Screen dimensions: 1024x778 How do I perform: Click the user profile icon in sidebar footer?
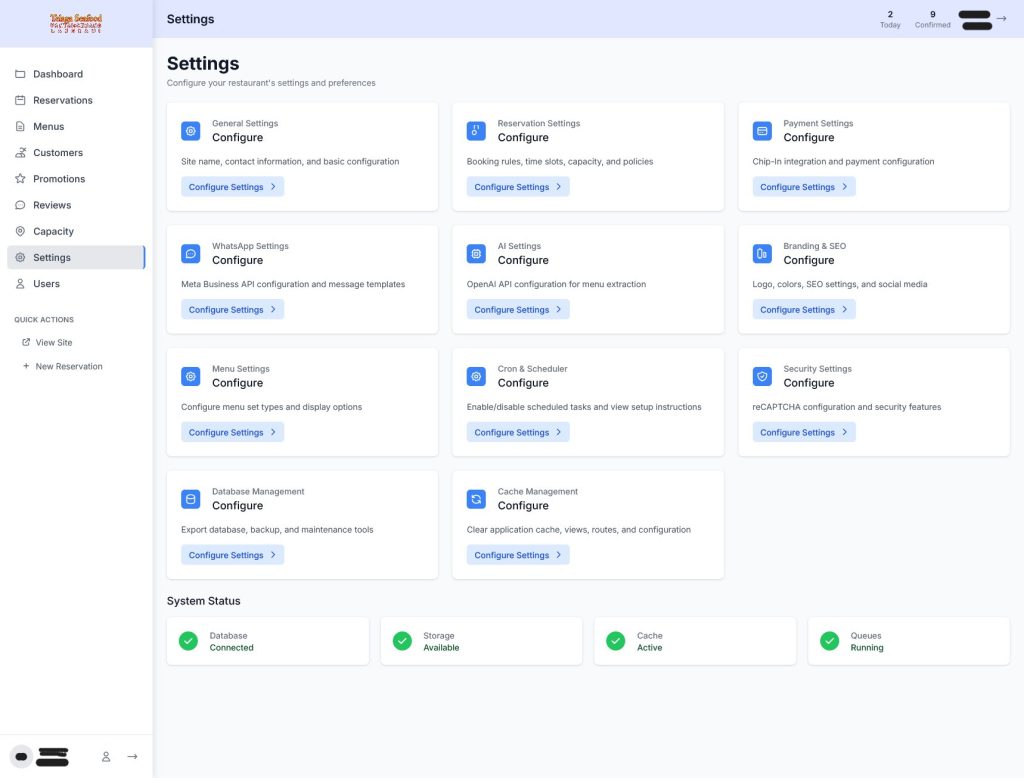tap(106, 757)
